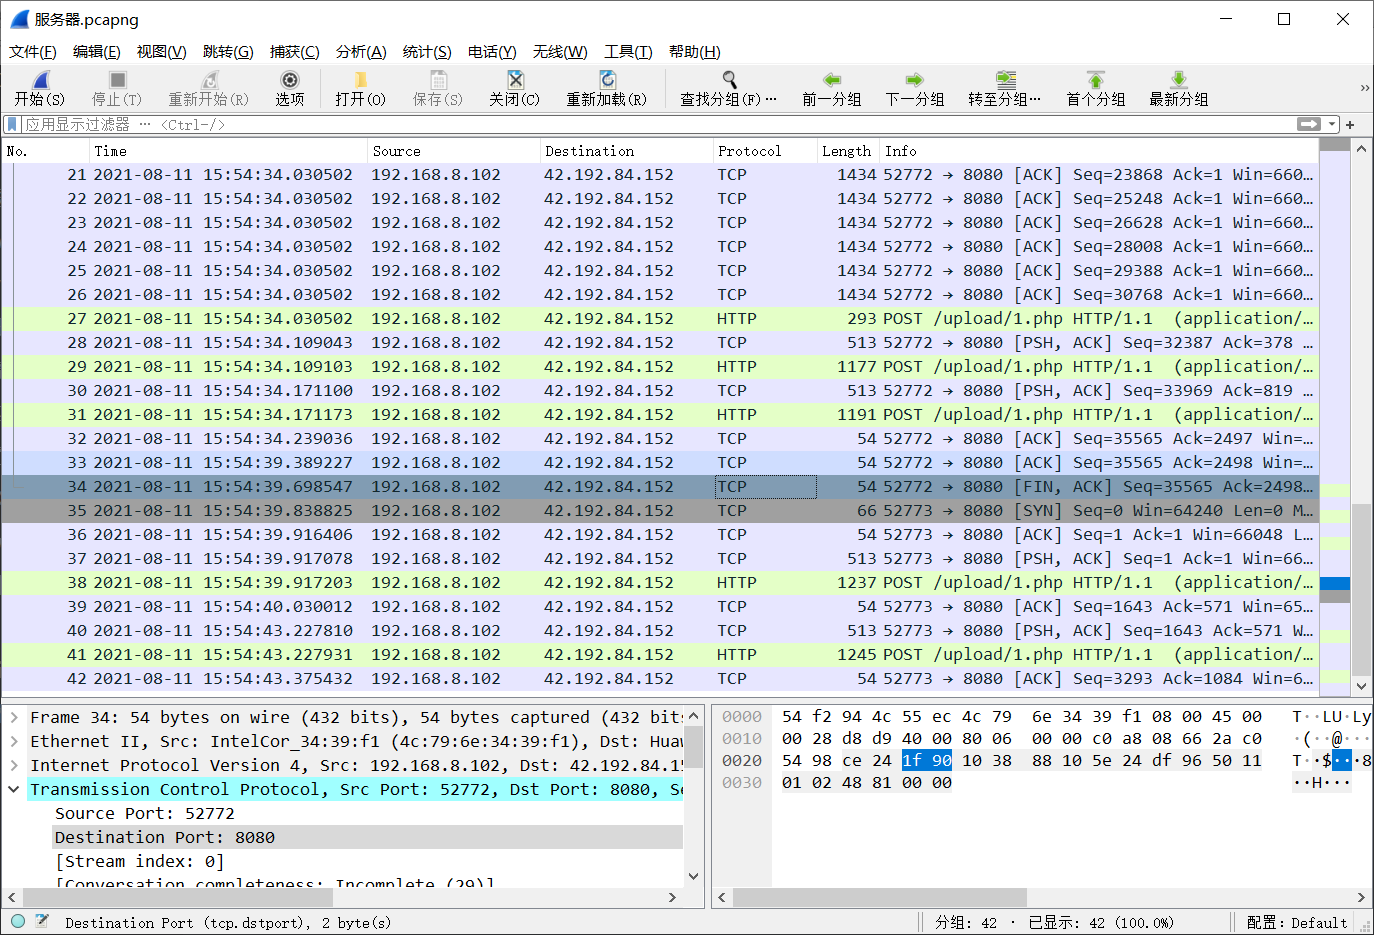
Task: Select packet 21 TCP row
Action: coord(660,174)
